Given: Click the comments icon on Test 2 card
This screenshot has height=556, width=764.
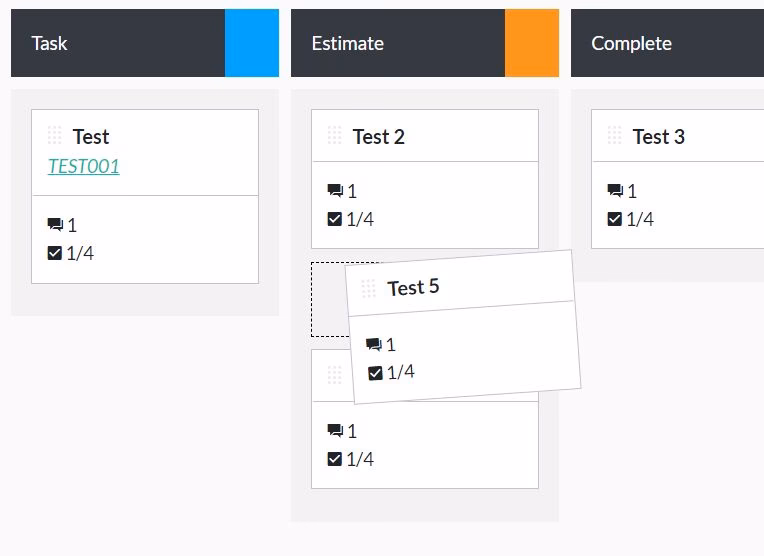Looking at the screenshot, I should click(x=335, y=191).
